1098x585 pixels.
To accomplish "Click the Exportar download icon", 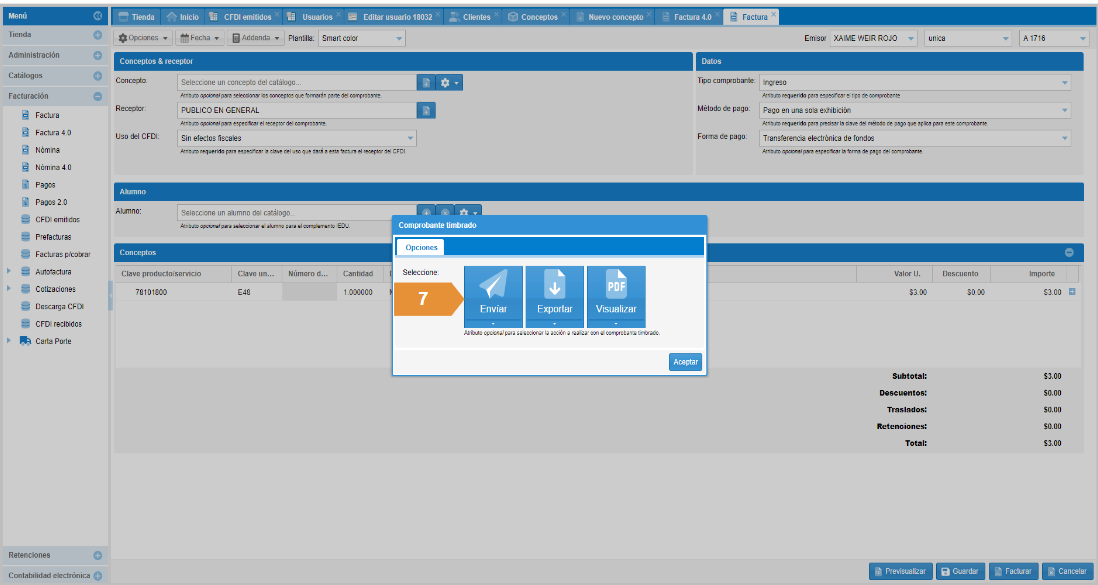I will [554, 288].
